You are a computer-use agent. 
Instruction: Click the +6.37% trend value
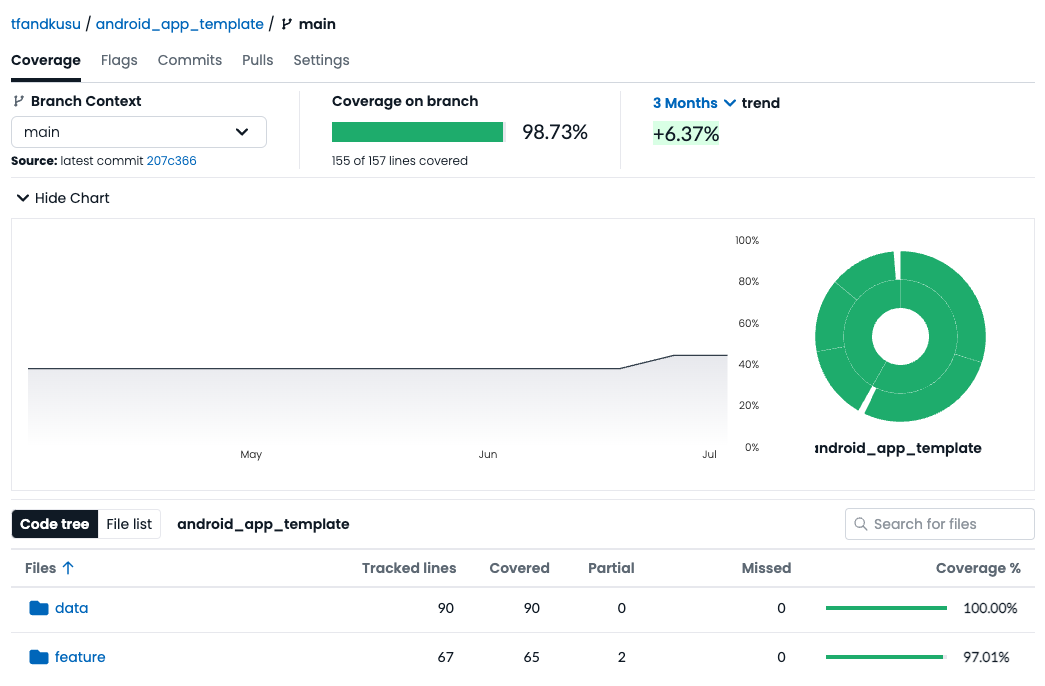(686, 134)
